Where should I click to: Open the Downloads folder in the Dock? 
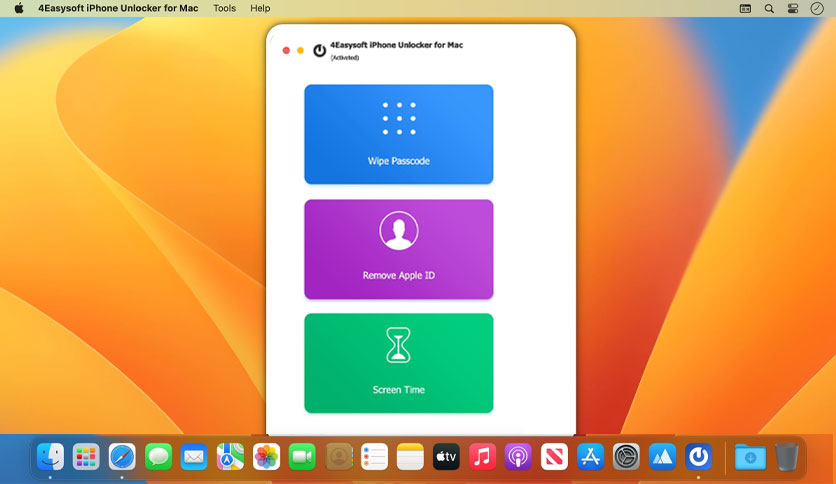750,457
